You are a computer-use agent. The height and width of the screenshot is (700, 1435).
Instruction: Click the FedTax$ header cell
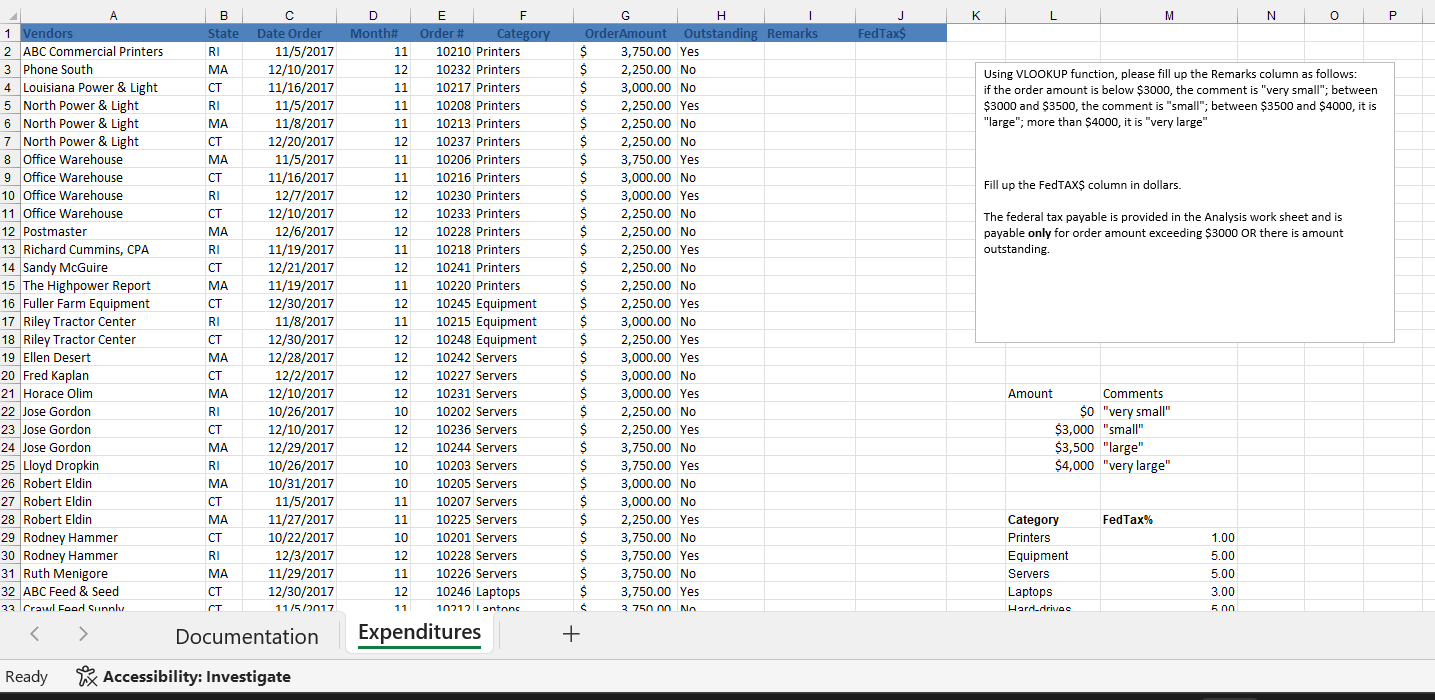tap(881, 33)
